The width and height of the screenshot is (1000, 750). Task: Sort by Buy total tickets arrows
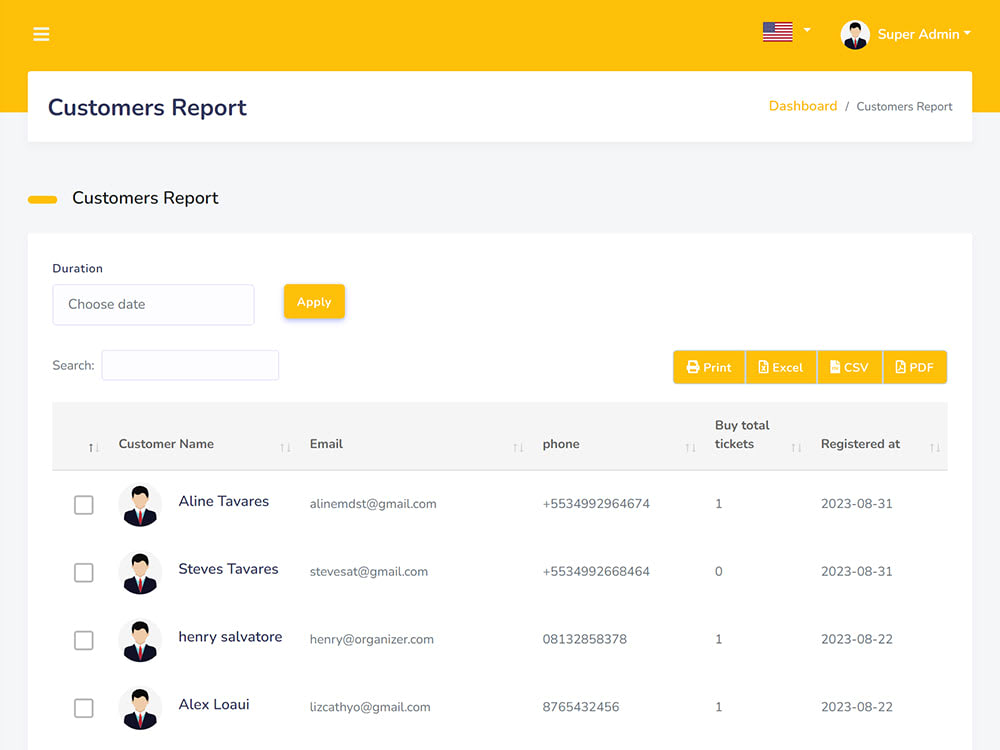[x=796, y=448]
